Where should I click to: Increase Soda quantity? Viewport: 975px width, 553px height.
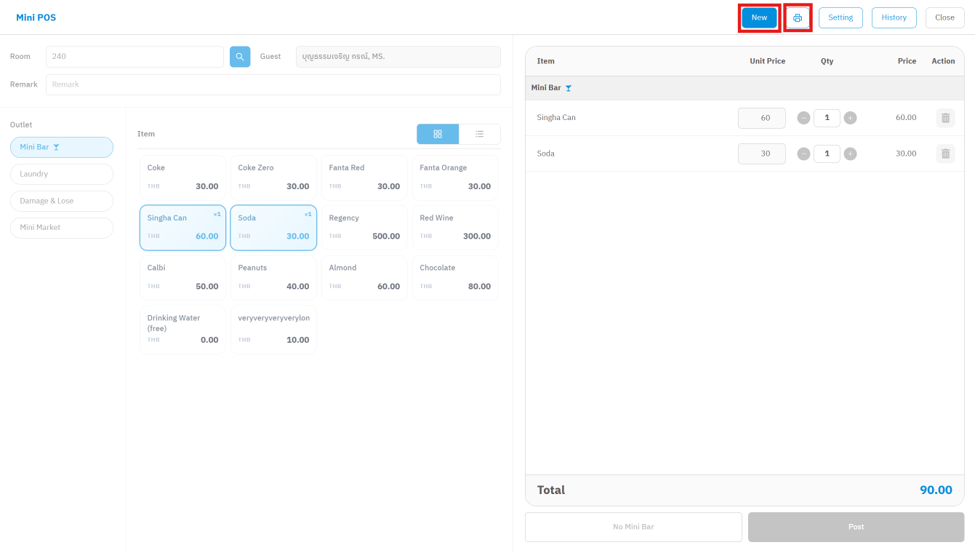pos(850,154)
